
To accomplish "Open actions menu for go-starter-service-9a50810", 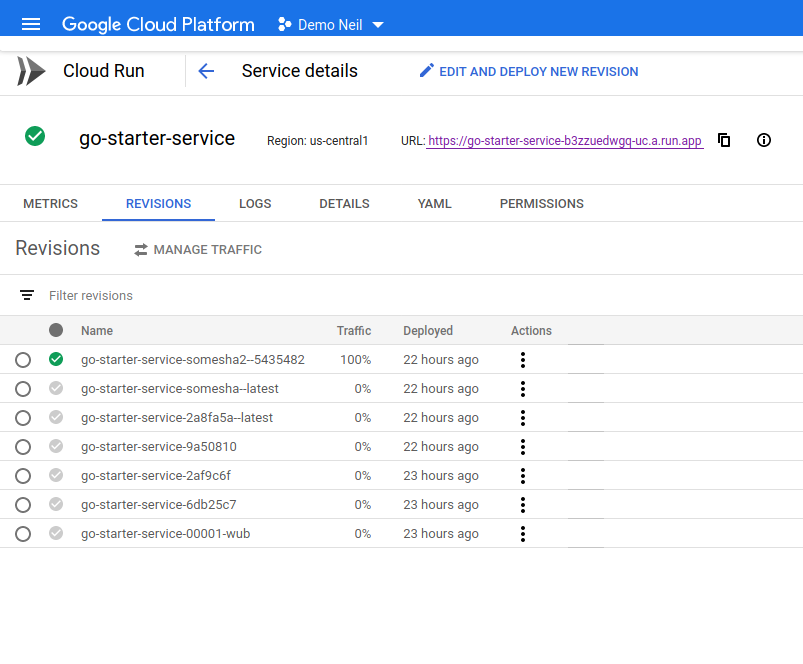I will (x=522, y=447).
